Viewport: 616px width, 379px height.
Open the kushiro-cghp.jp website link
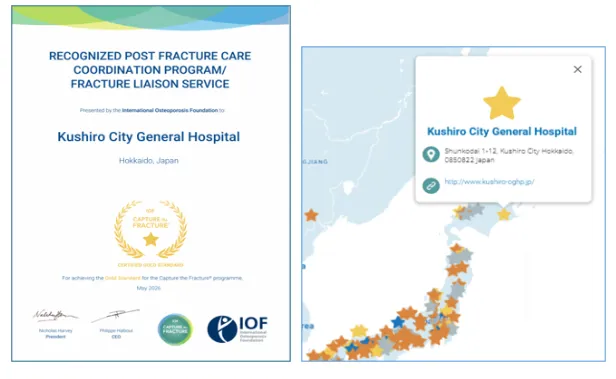click(489, 181)
